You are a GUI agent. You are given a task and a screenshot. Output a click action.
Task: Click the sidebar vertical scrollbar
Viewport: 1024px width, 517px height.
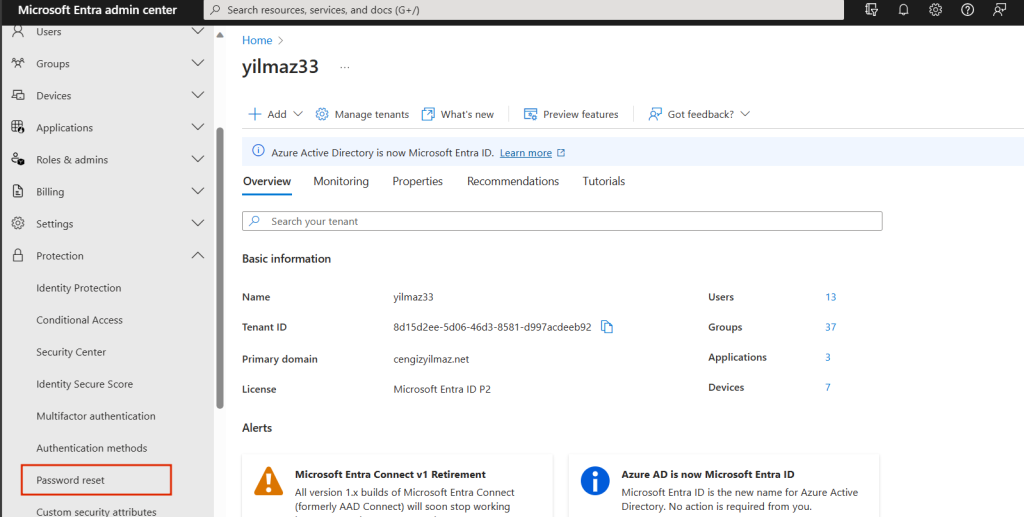pyautogui.click(x=220, y=267)
